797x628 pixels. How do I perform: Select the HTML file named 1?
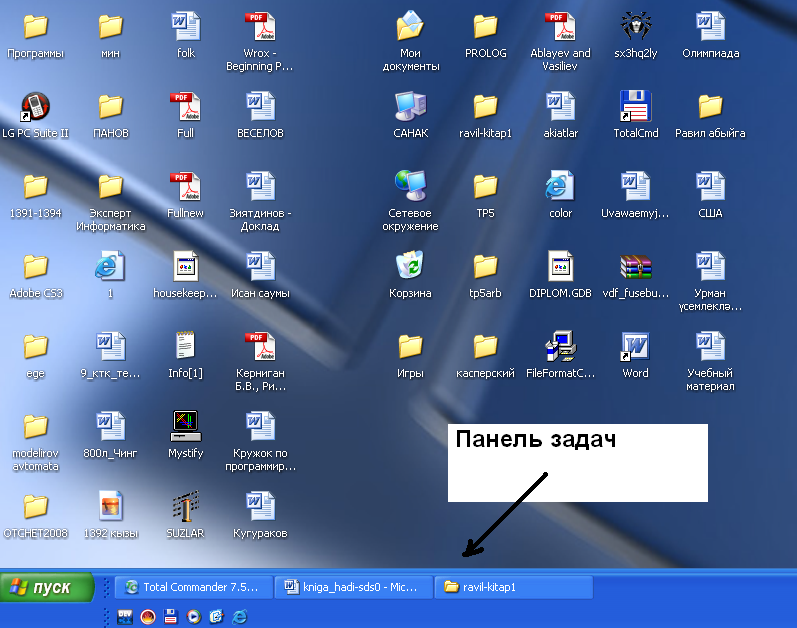[x=110, y=266]
